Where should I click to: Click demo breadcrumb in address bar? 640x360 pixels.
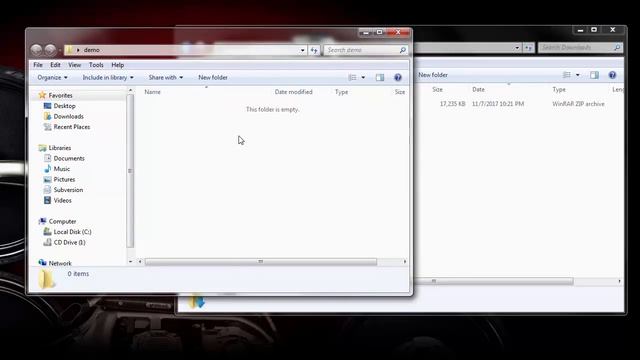[x=91, y=50]
